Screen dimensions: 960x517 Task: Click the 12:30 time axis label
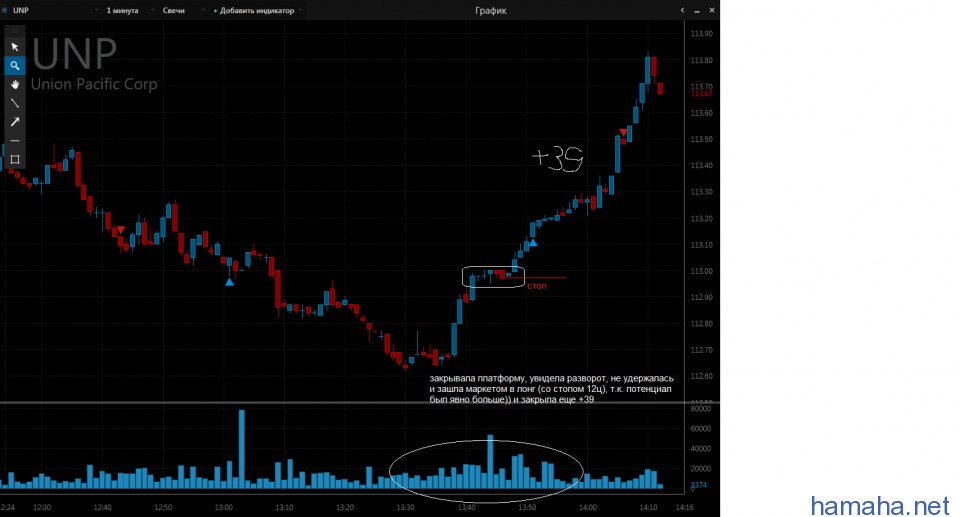[42, 508]
